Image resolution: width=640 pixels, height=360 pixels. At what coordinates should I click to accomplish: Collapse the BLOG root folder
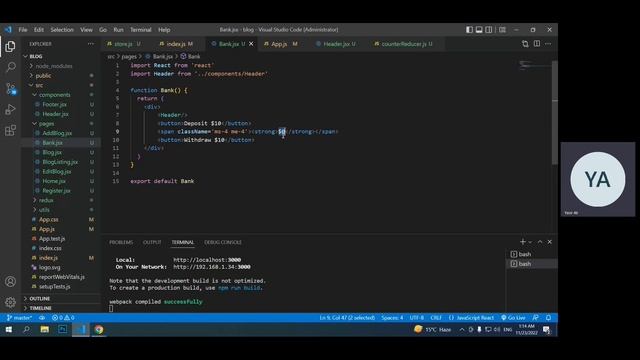36,56
